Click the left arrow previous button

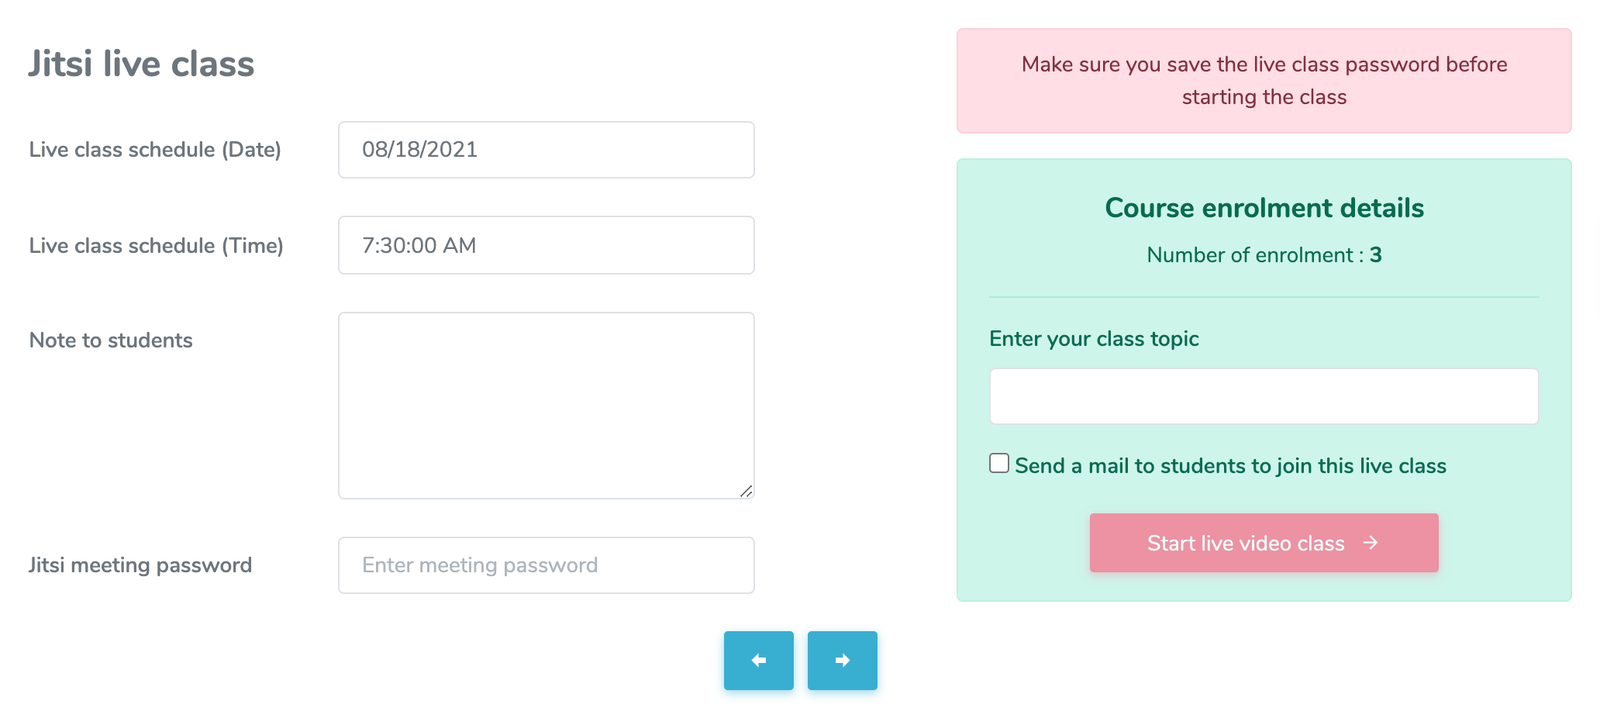click(758, 660)
